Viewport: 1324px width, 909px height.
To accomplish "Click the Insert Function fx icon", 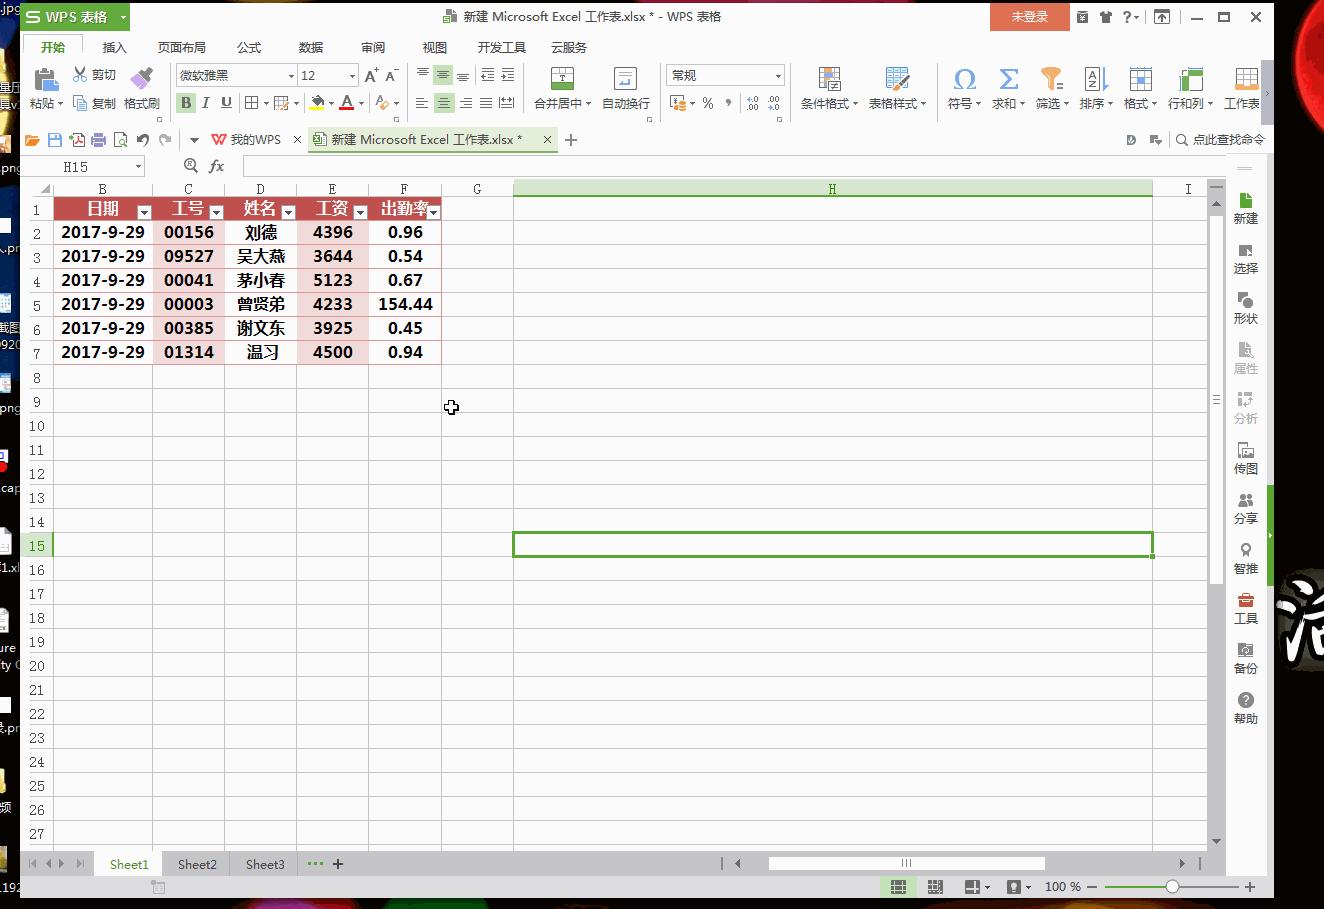I will coord(216,167).
